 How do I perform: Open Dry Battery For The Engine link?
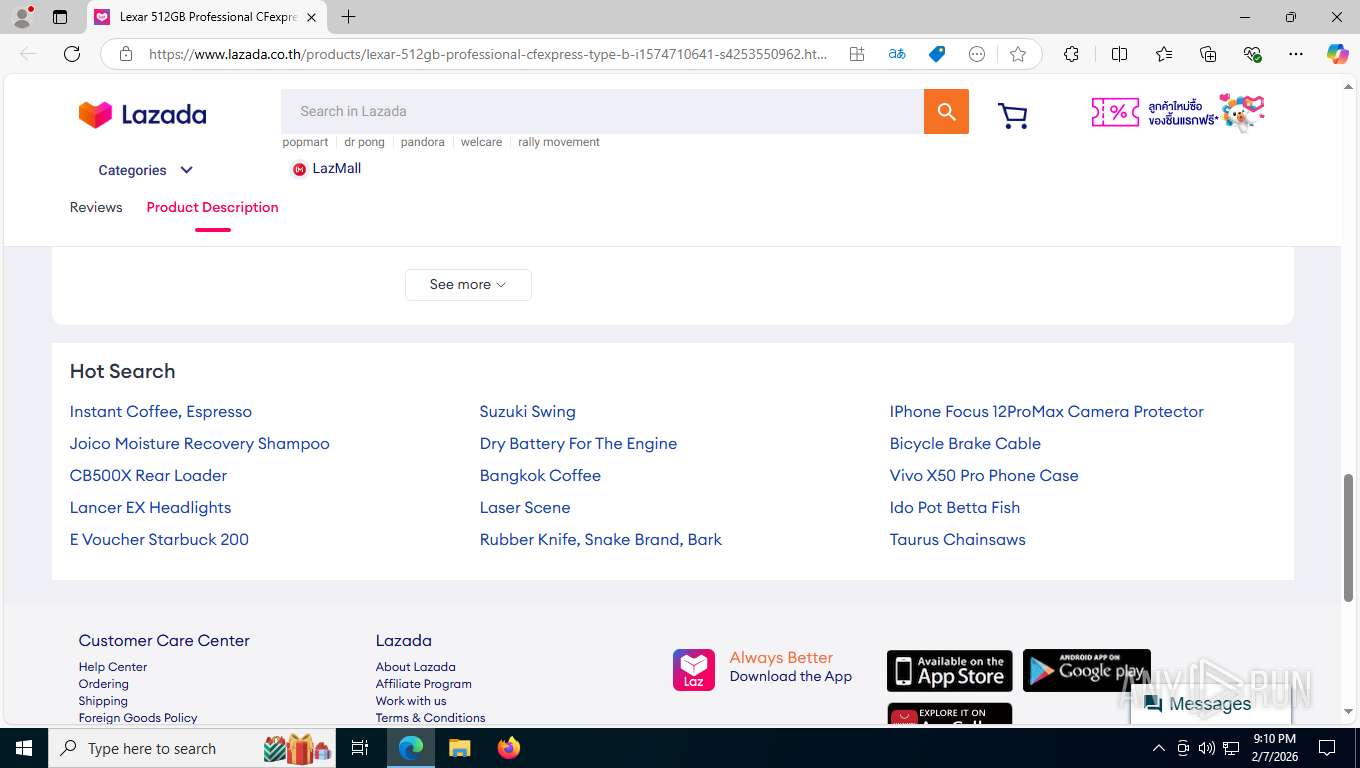point(578,444)
